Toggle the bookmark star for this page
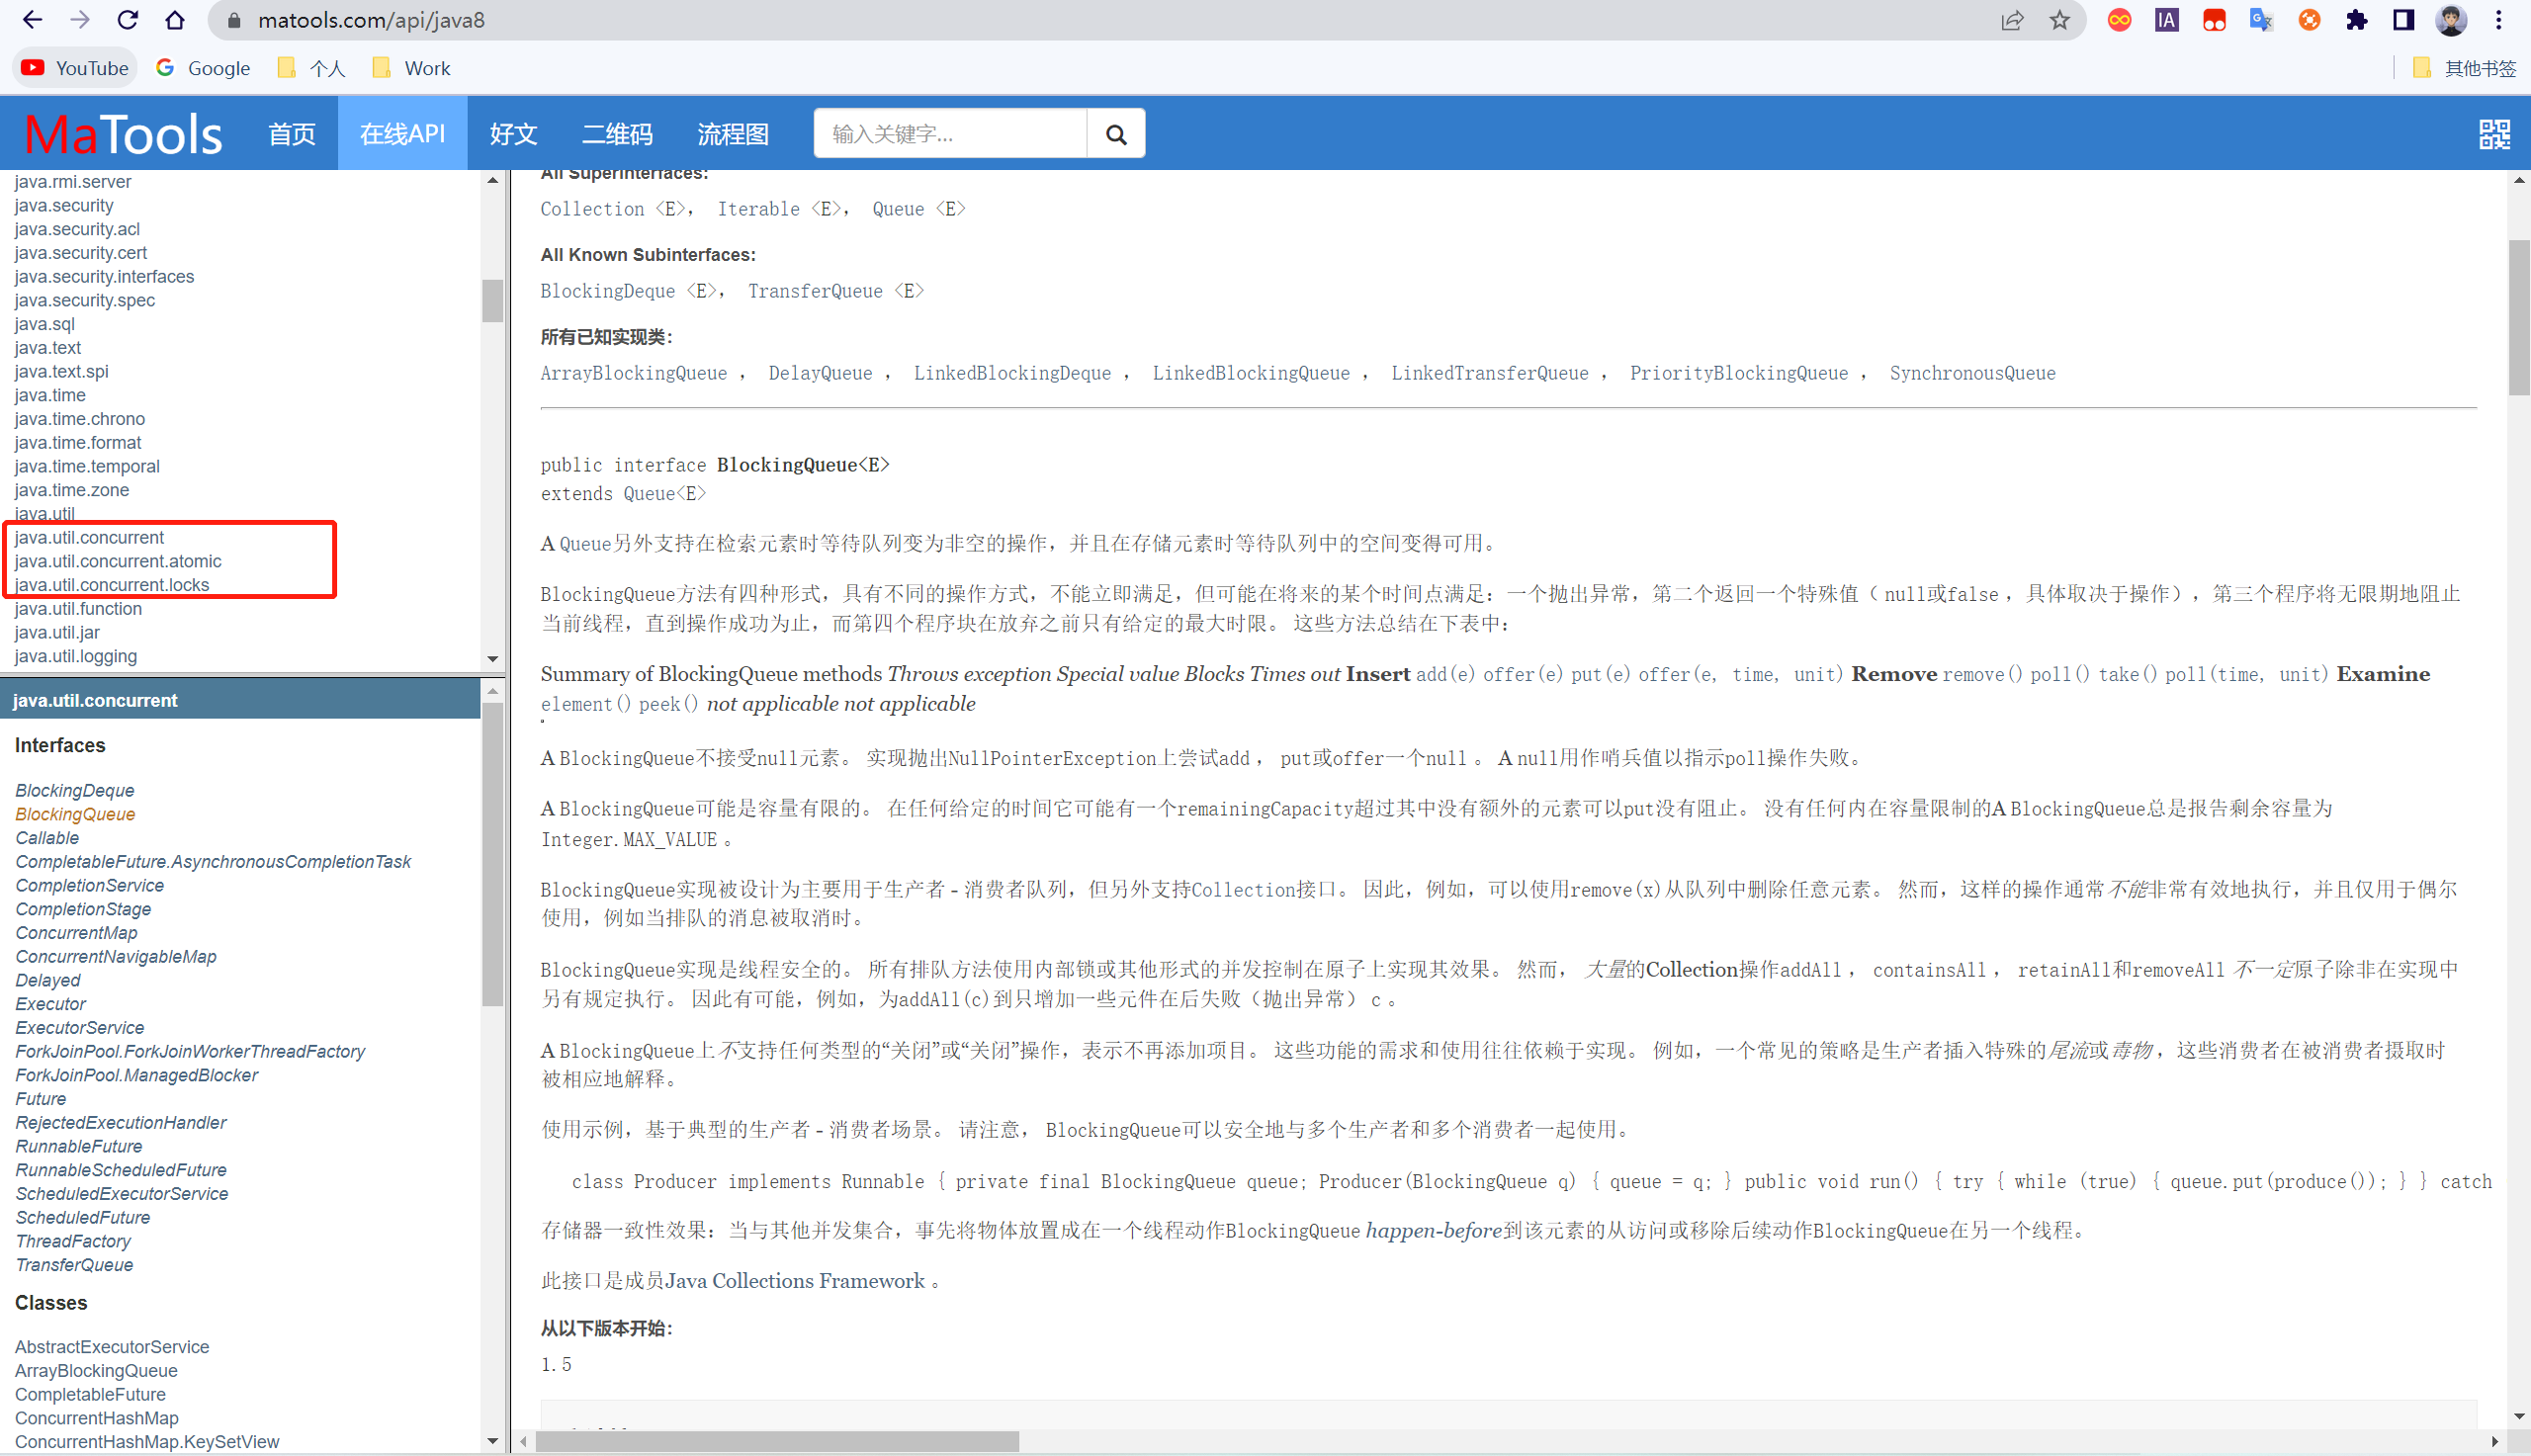Screen dimensions: 2531x1456 tap(2060, 20)
